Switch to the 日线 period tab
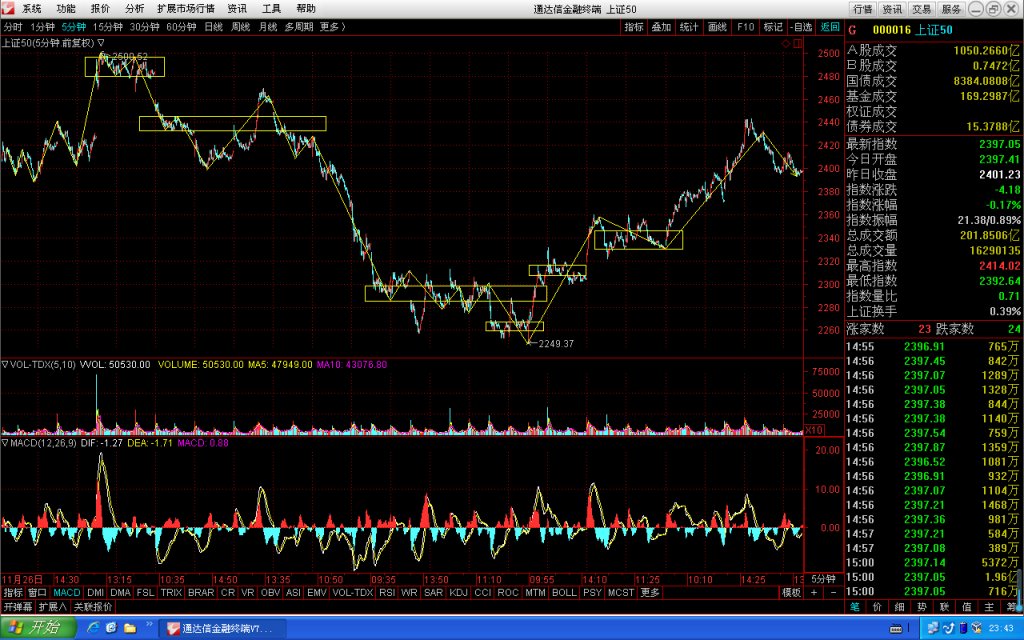Image resolution: width=1024 pixels, height=640 pixels. coord(214,27)
